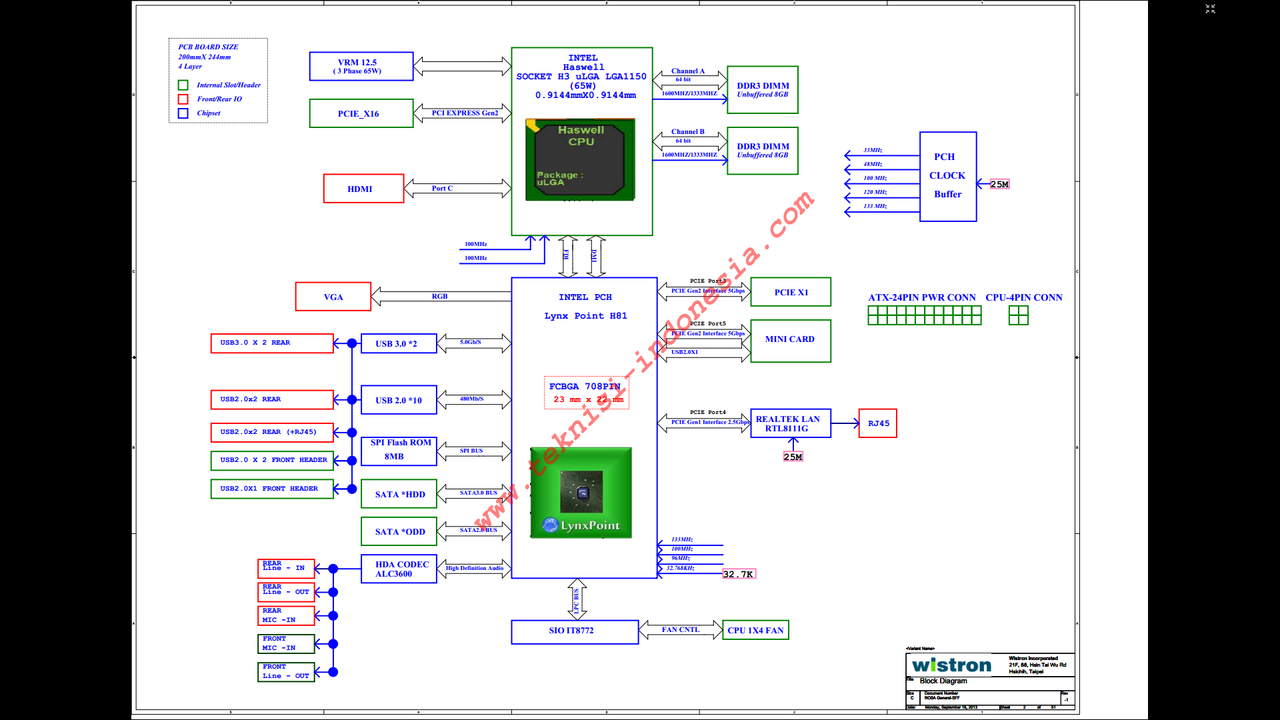The height and width of the screenshot is (720, 1280).
Task: Click the Internal Slot/Header legend entry
Action: pos(220,85)
